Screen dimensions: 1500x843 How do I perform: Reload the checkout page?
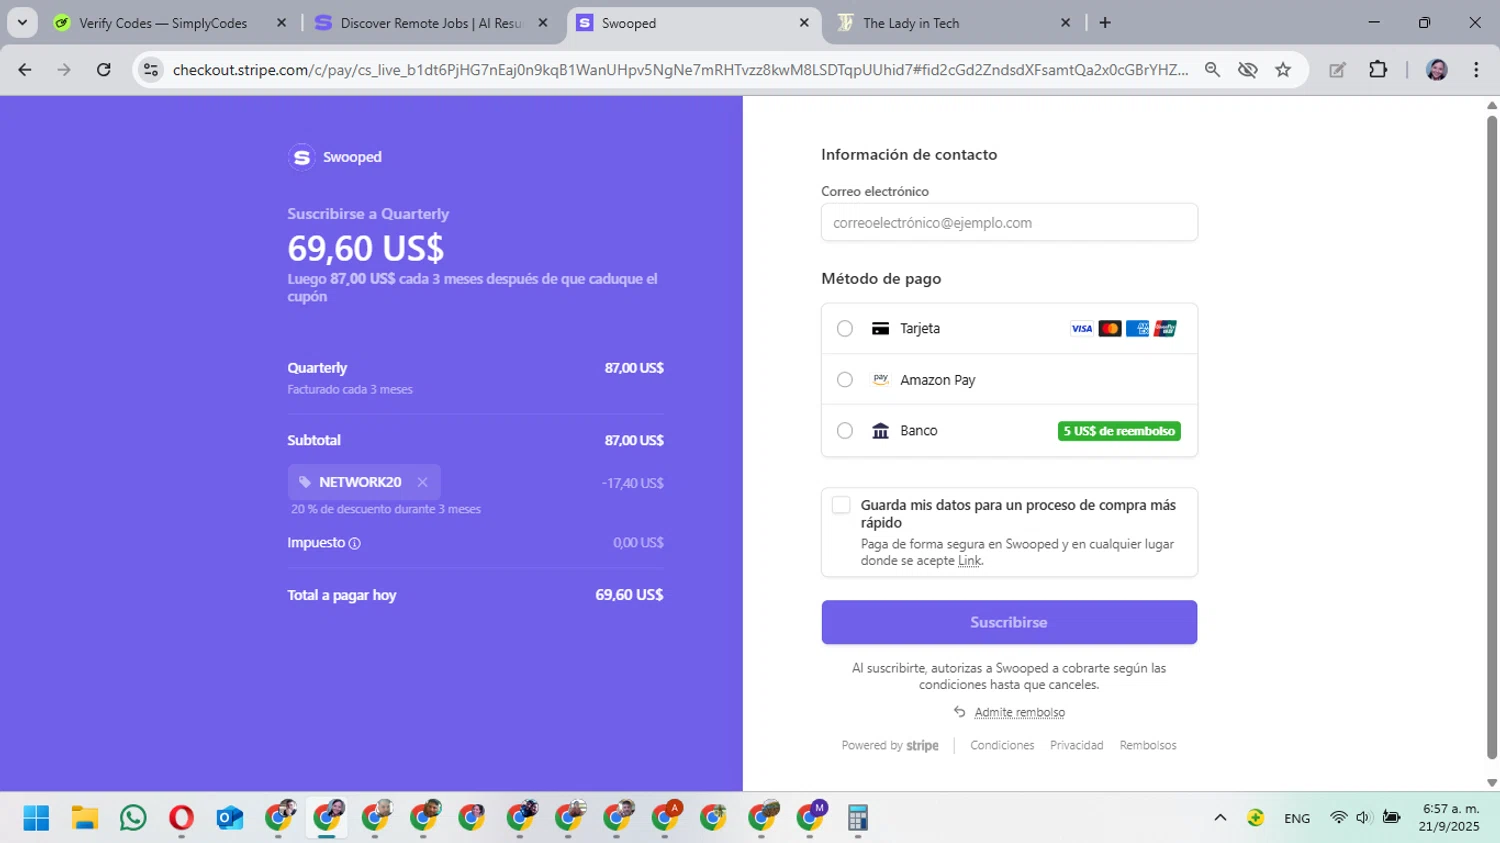tap(104, 70)
